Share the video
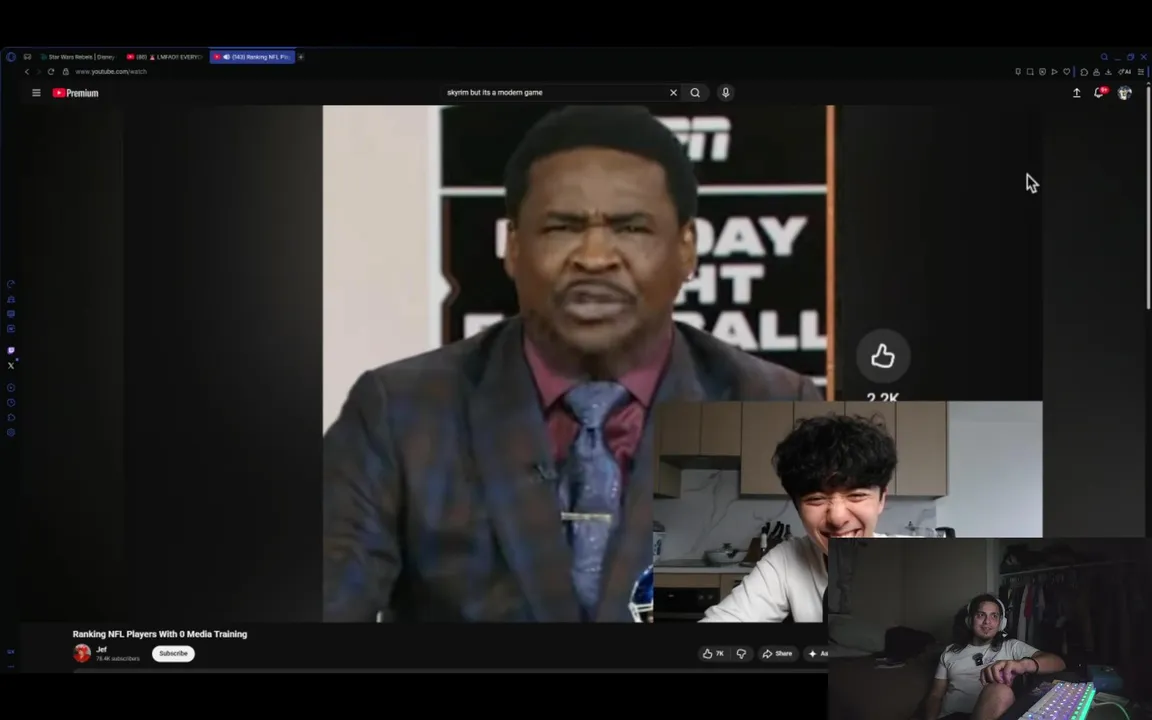This screenshot has height=720, width=1152. coord(777,654)
